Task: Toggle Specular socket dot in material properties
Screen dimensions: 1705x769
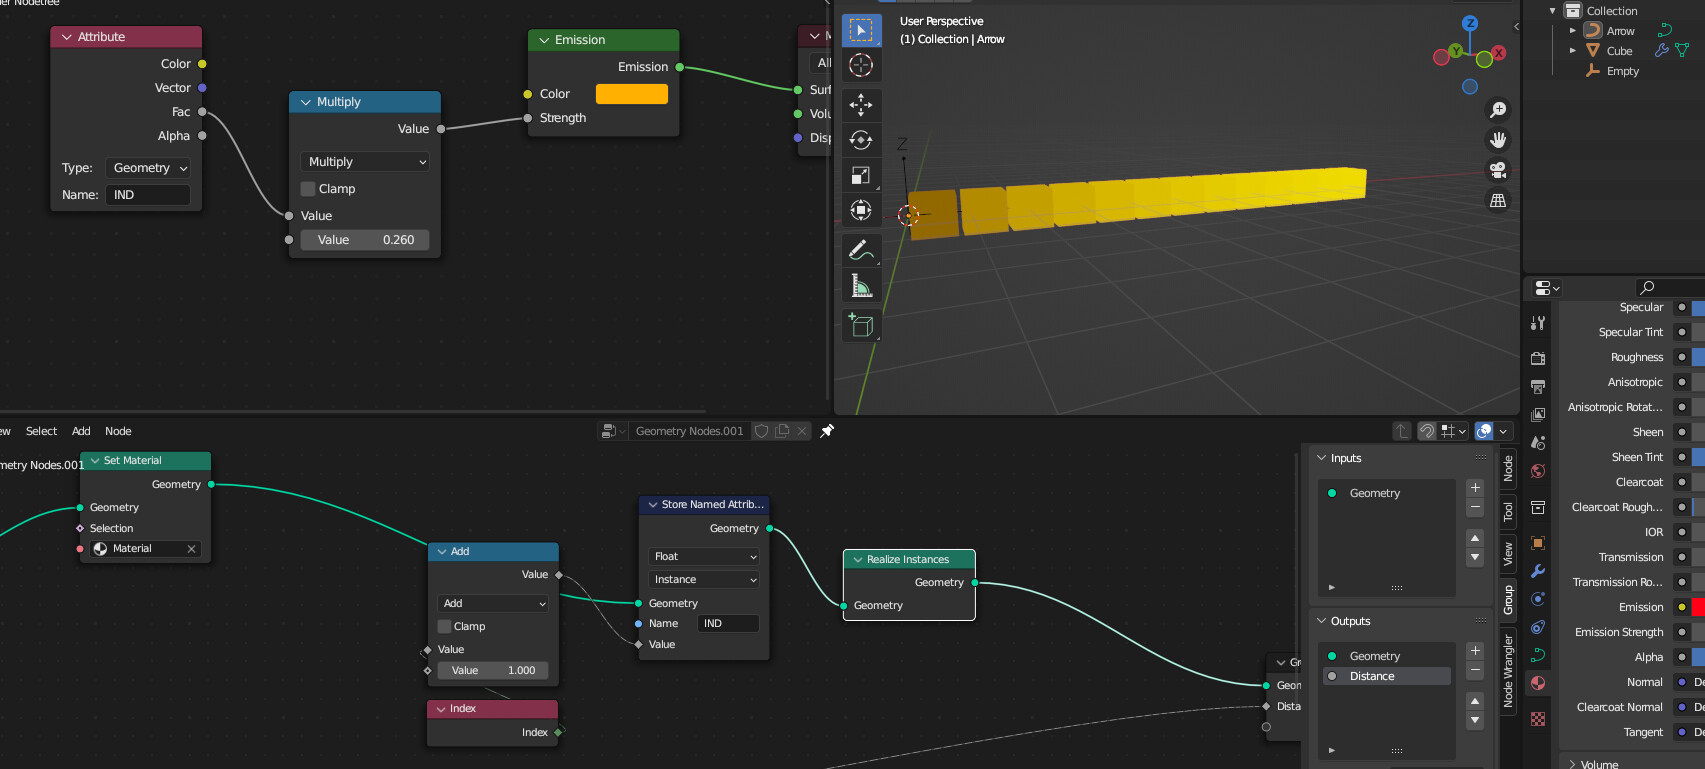Action: pos(1682,307)
